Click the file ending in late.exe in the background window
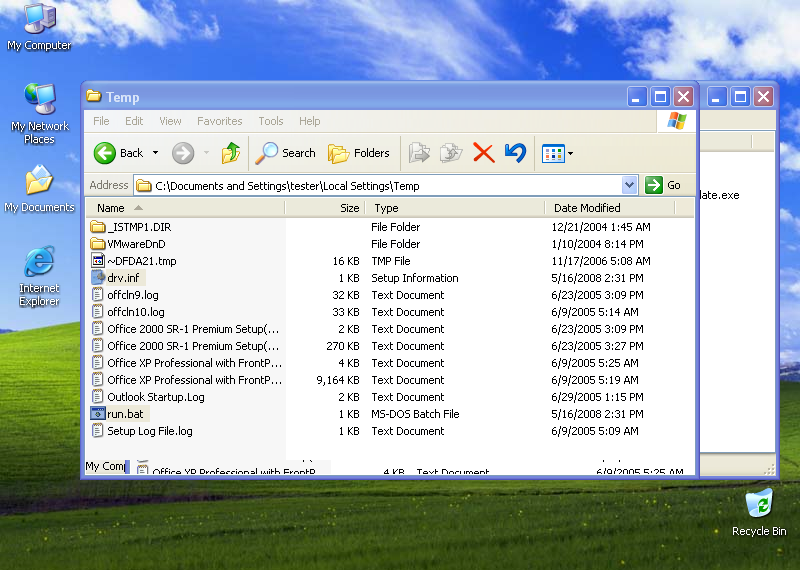Screen dimensions: 800x570 [x=719, y=195]
